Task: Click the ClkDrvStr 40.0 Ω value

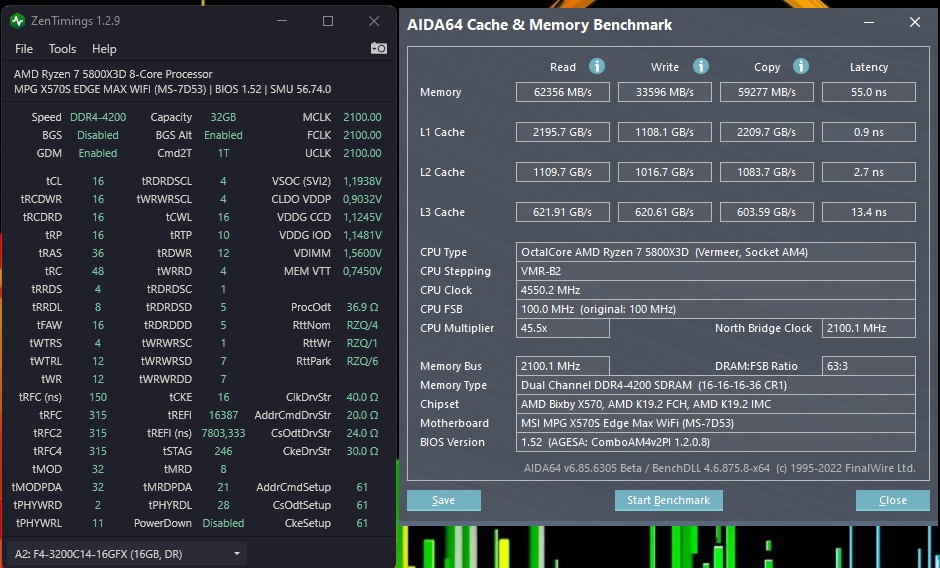Action: click(362, 397)
